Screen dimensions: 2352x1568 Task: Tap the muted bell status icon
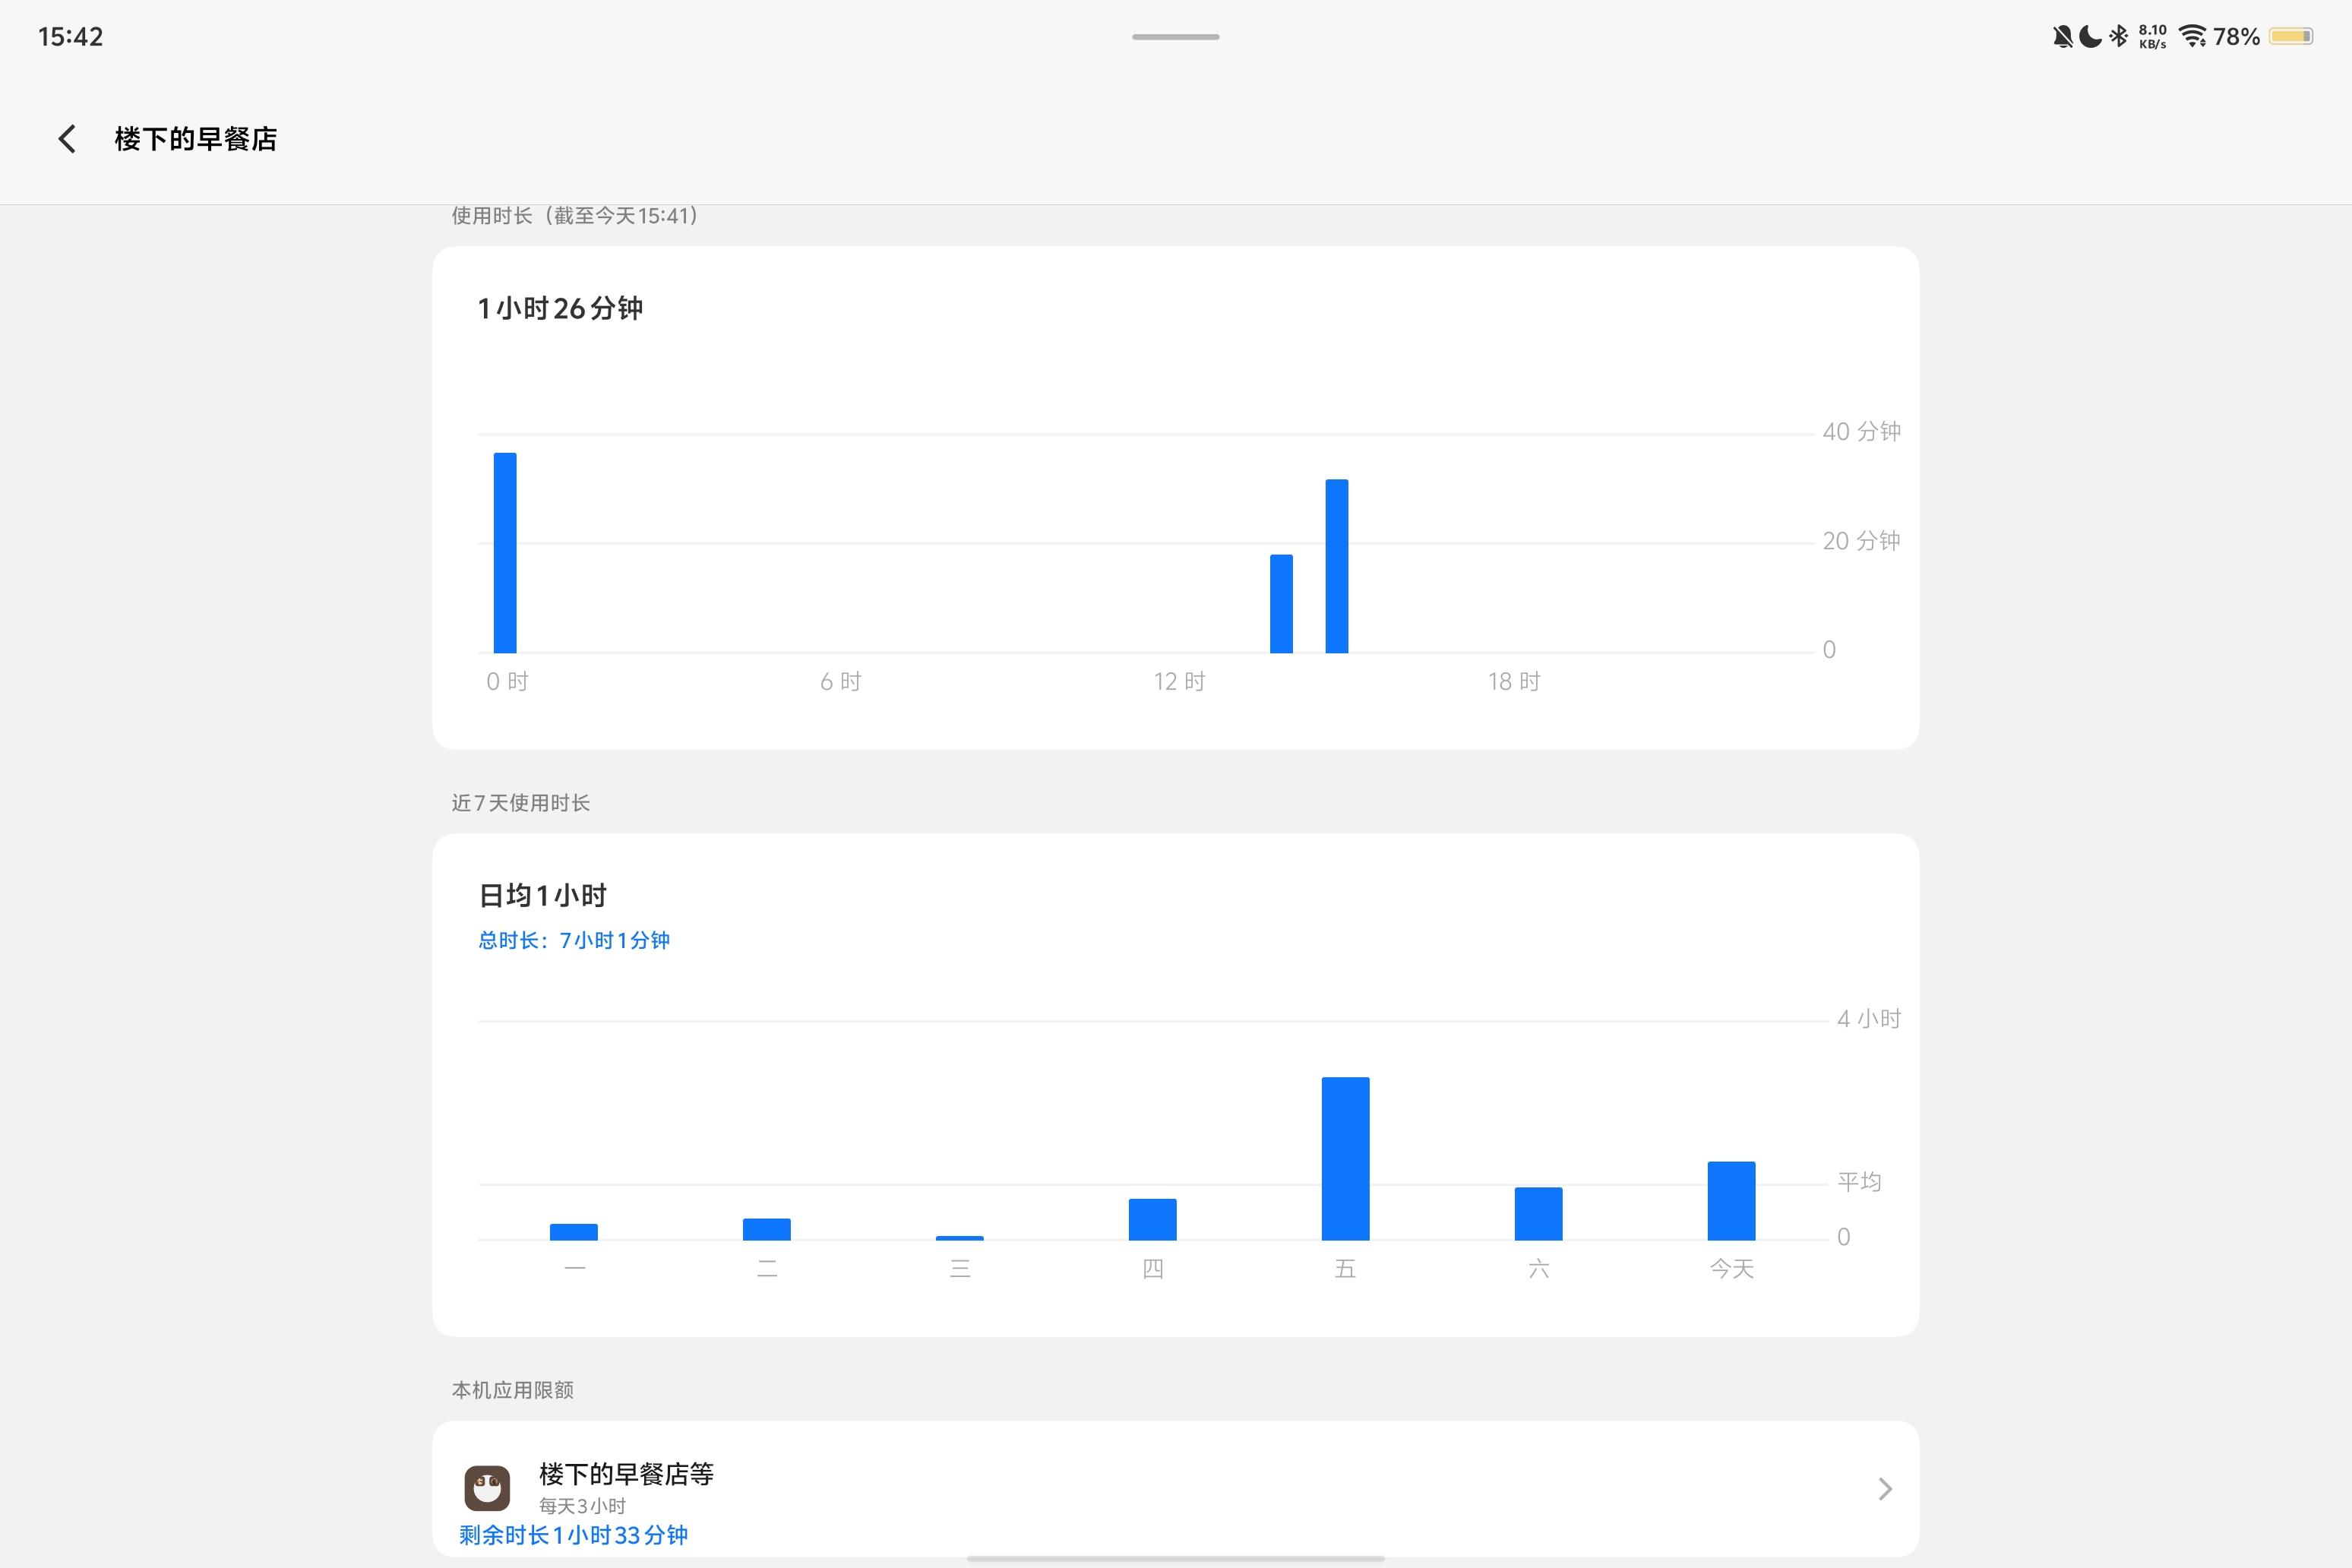coord(2062,37)
